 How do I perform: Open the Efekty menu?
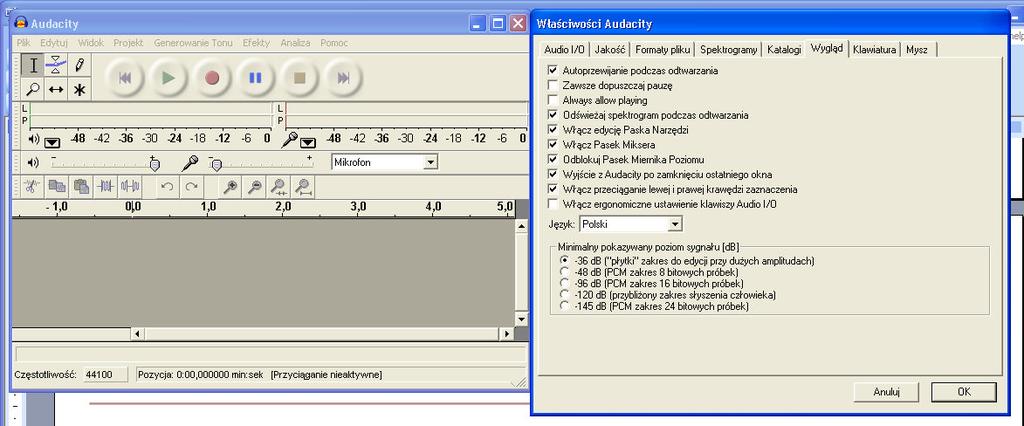click(x=256, y=42)
